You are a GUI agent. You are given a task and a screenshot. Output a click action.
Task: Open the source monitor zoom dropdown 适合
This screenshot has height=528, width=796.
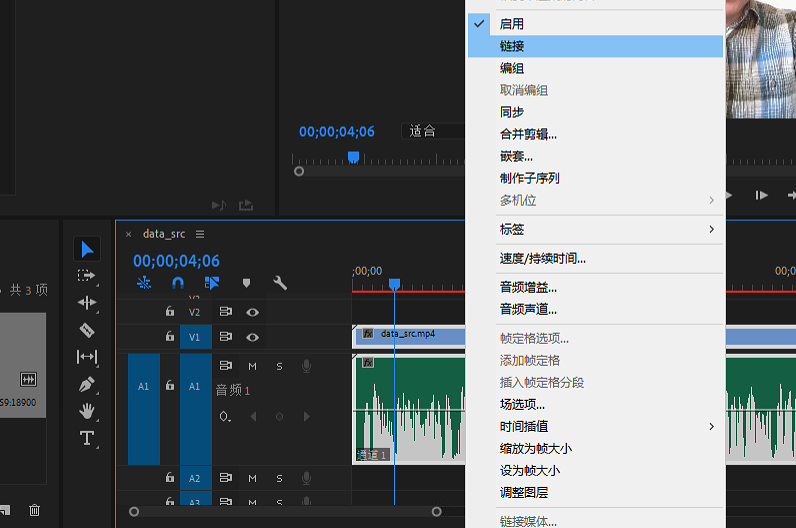point(433,131)
